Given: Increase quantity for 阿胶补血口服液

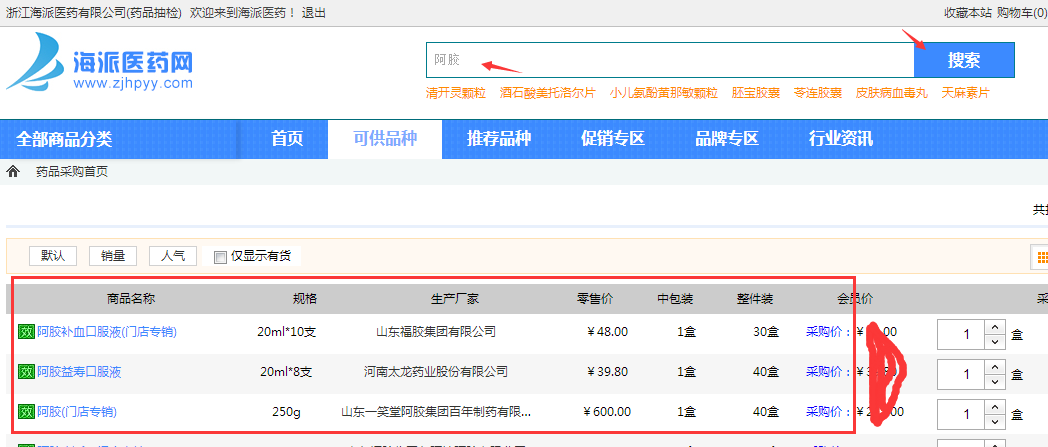Looking at the screenshot, I should tap(995, 326).
